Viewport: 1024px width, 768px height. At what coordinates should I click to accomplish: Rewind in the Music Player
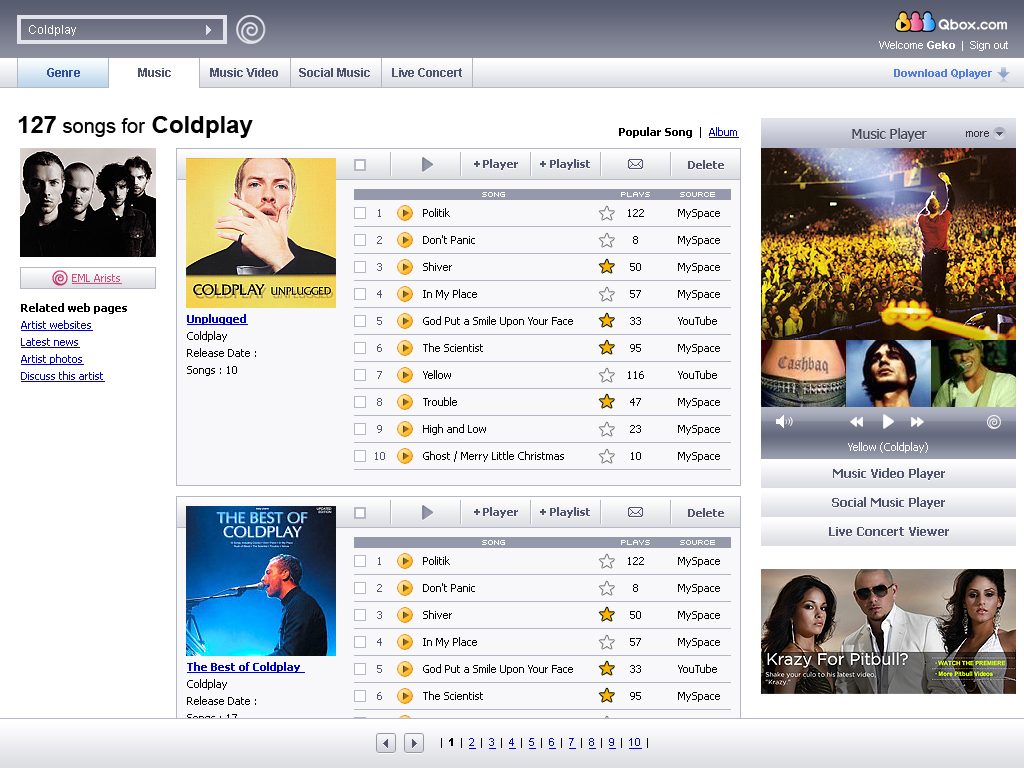857,422
